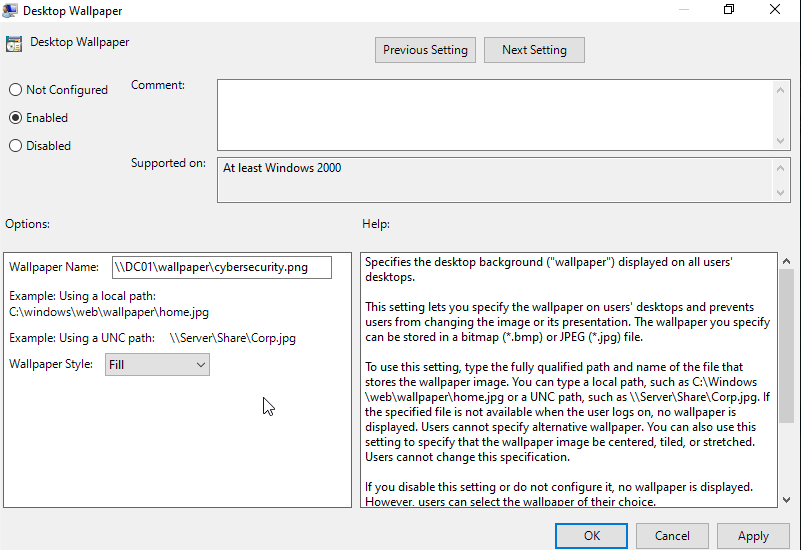Viewport: 801px width, 550px height.
Task: Click the example path C:\windows\web\wallpaper\home.jpg
Action: (x=109, y=312)
